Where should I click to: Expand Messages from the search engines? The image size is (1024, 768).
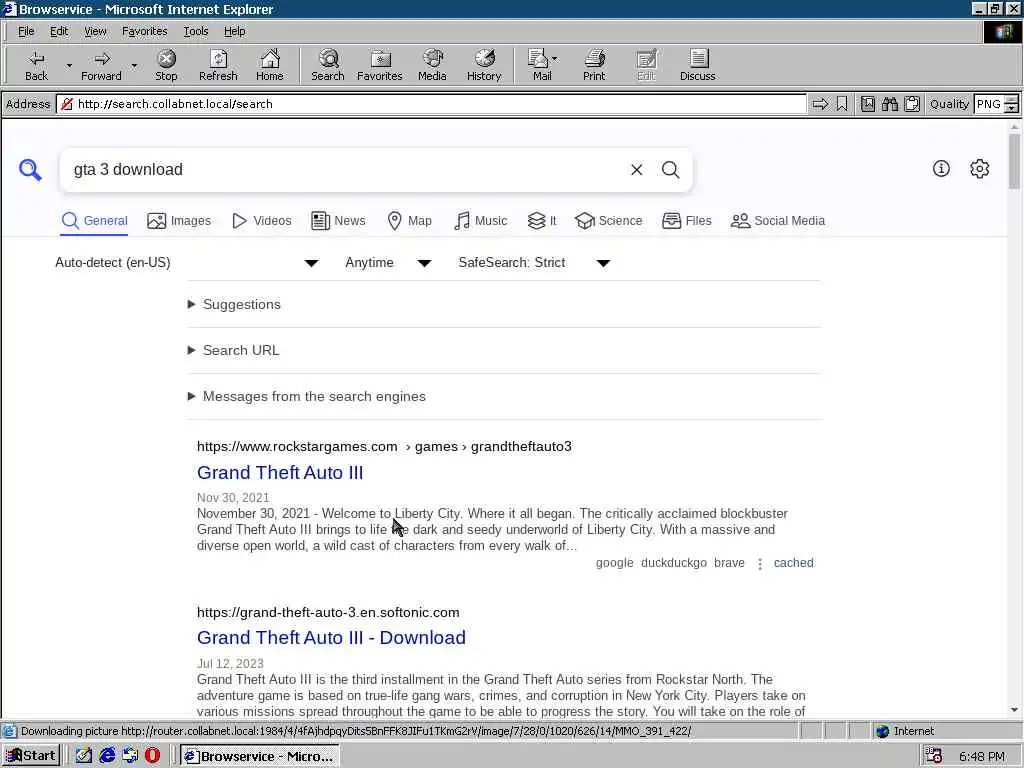coord(307,396)
